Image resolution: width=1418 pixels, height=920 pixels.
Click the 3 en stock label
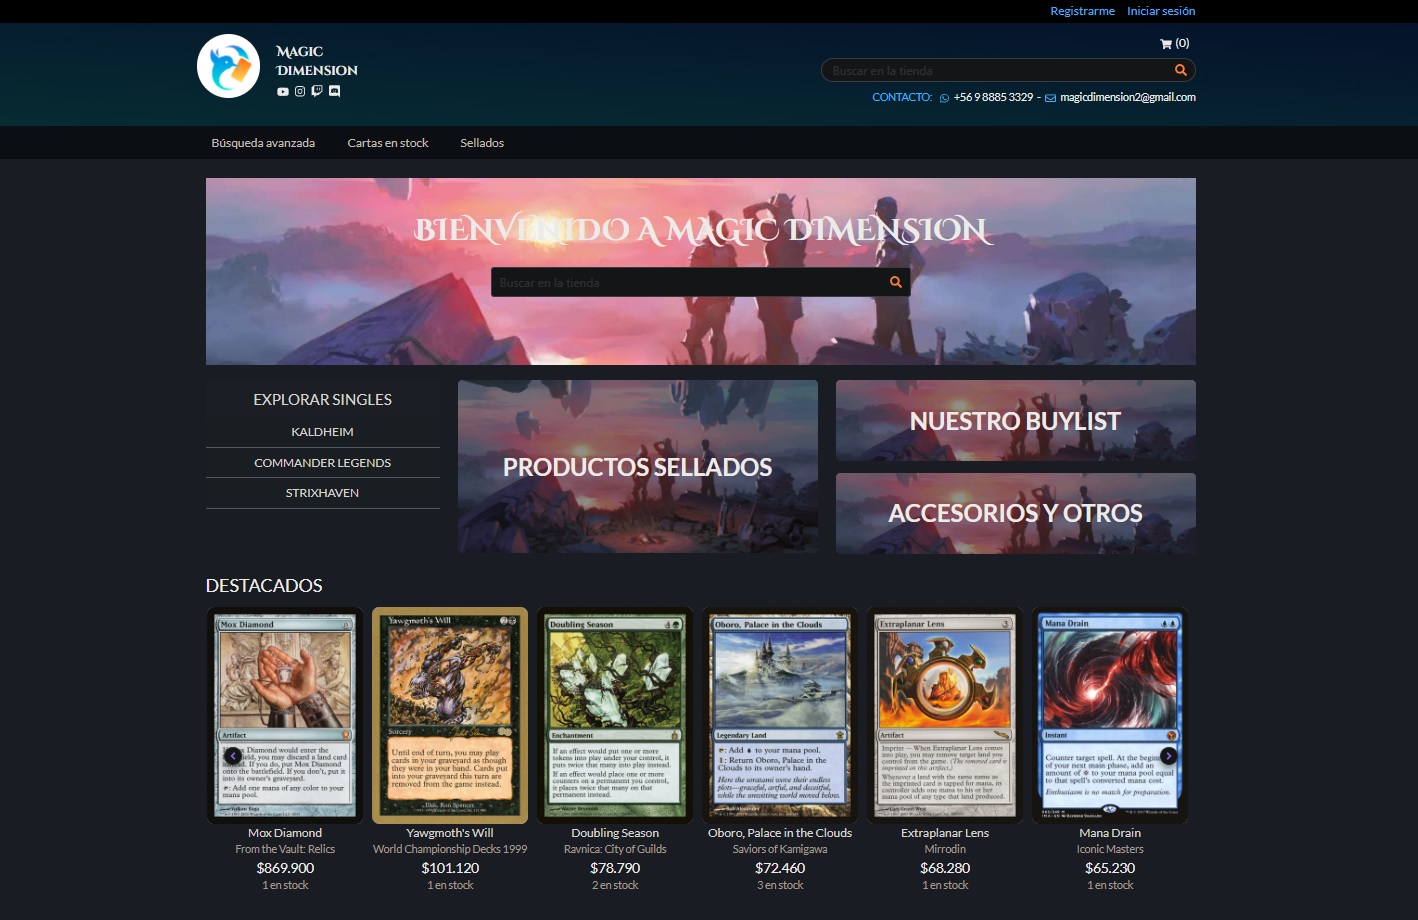[780, 885]
